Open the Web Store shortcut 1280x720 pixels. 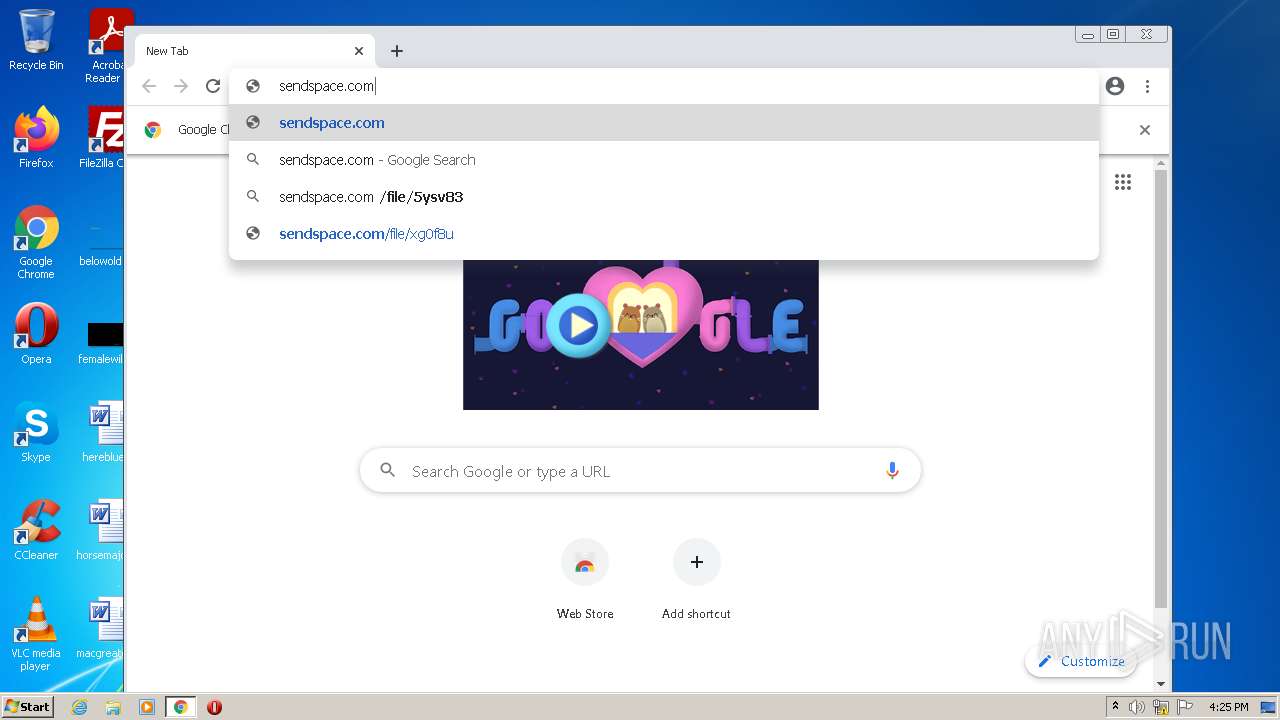[585, 580]
